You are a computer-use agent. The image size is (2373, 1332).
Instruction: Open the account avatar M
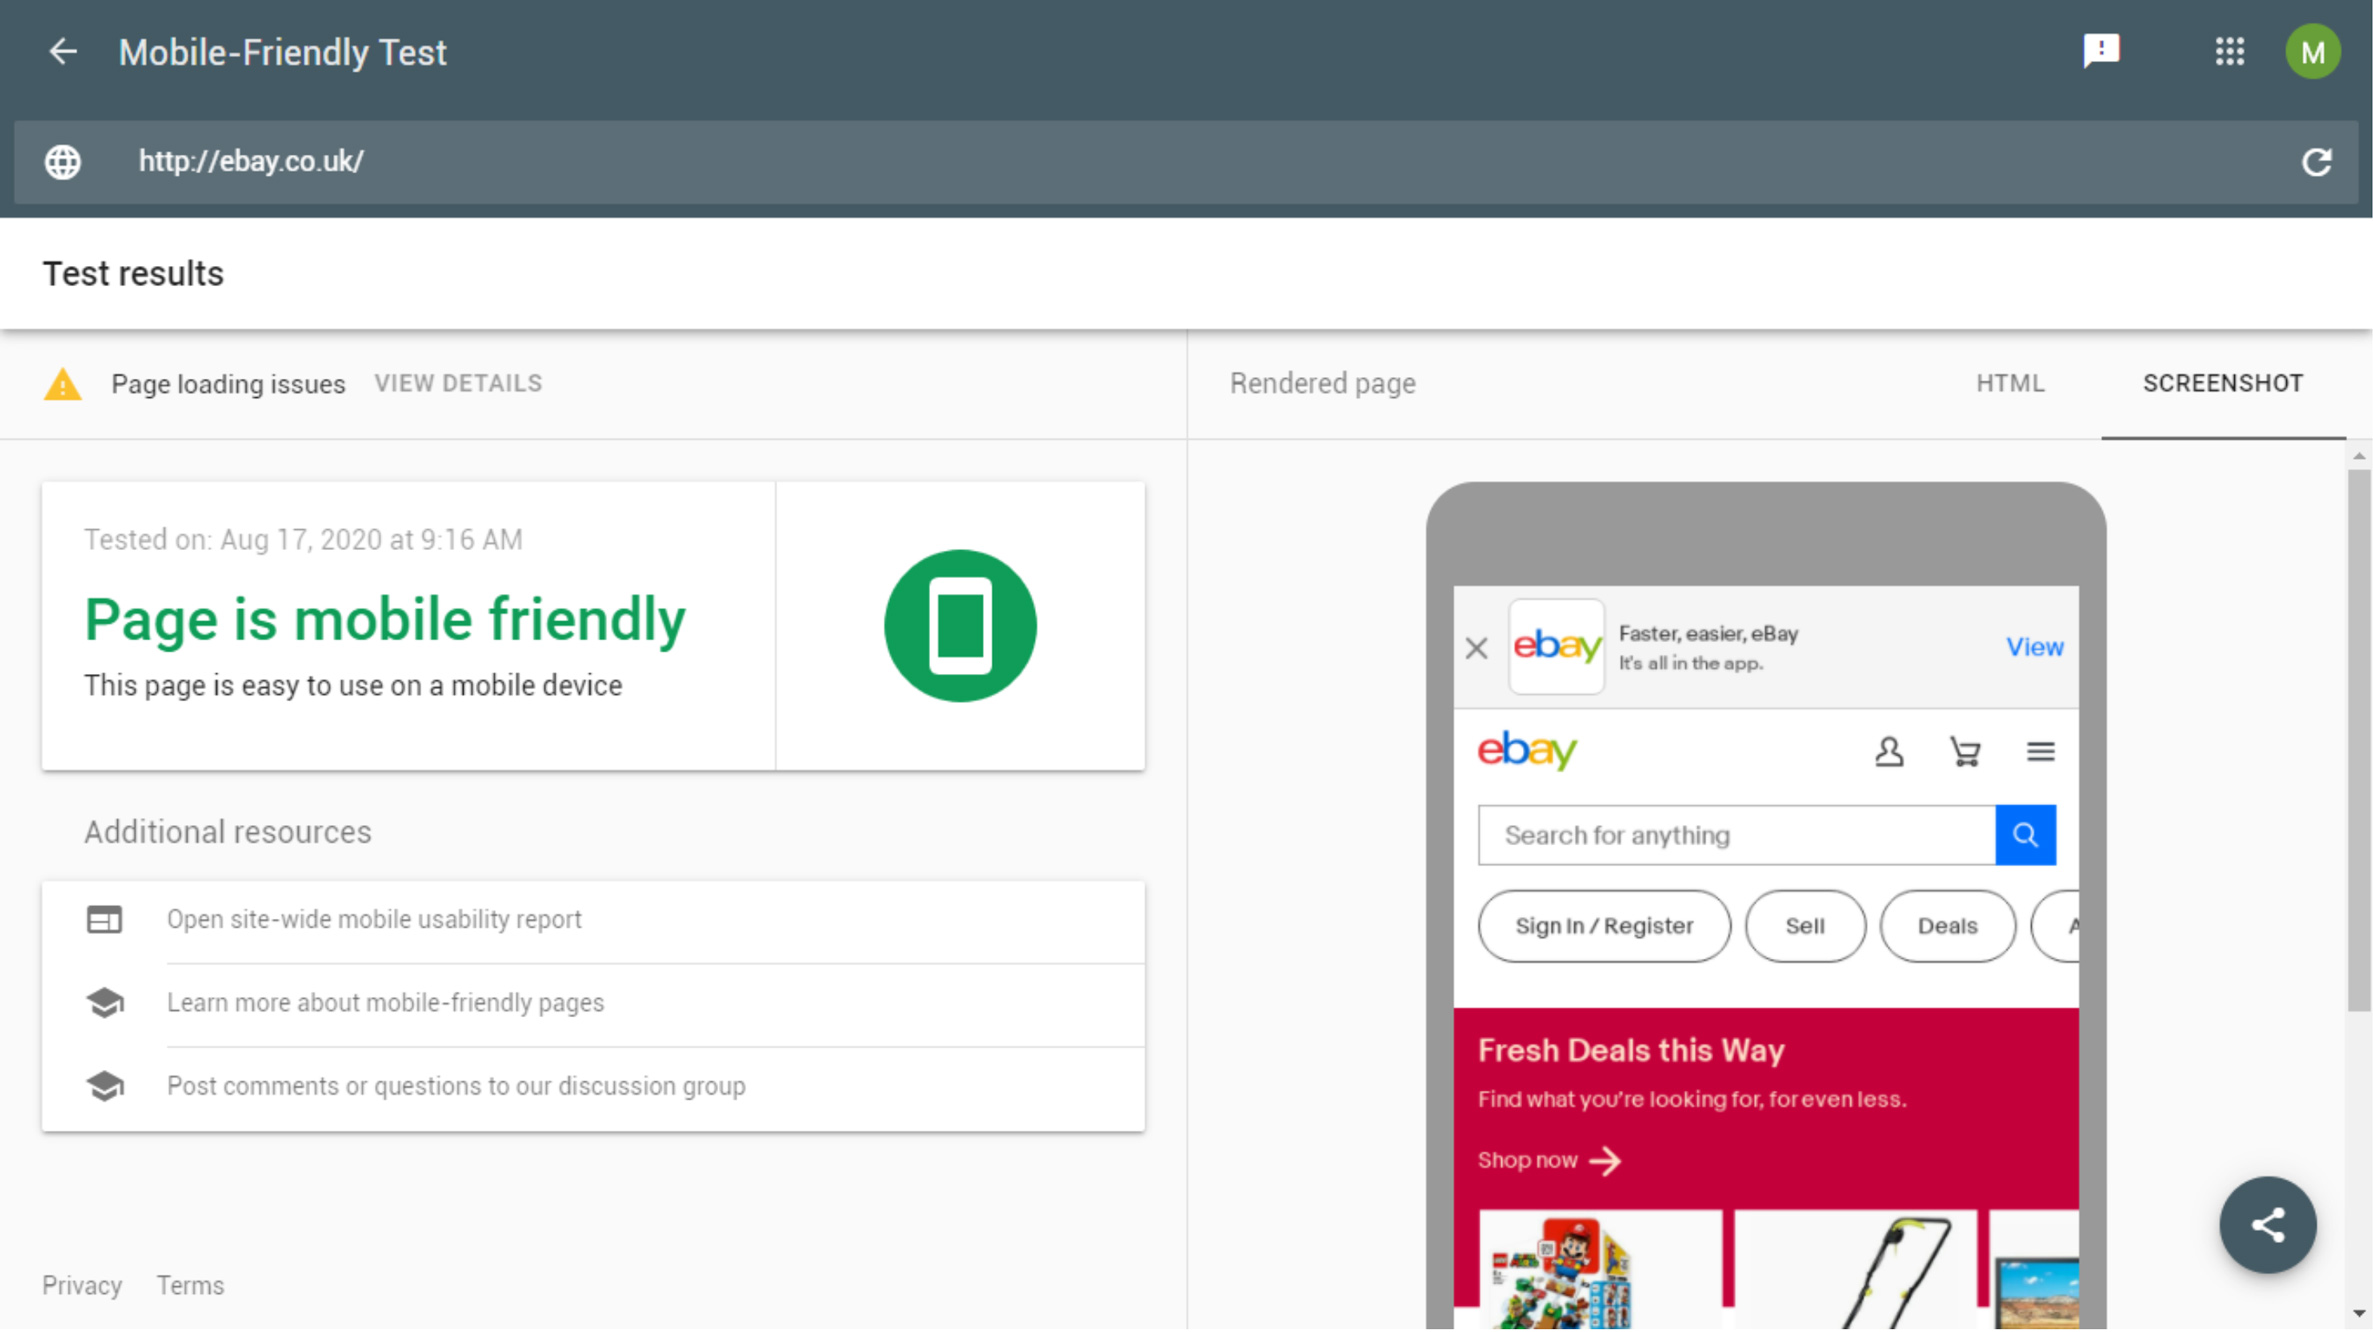click(x=2312, y=52)
